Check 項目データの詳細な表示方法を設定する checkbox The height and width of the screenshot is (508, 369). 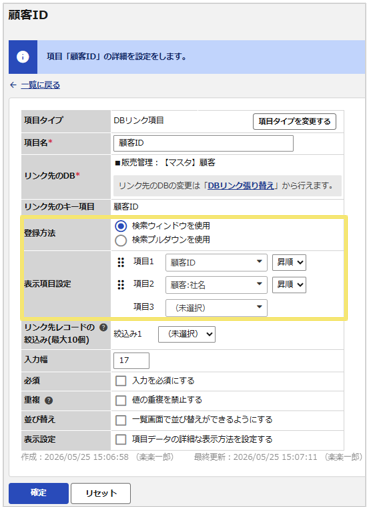pos(121,439)
